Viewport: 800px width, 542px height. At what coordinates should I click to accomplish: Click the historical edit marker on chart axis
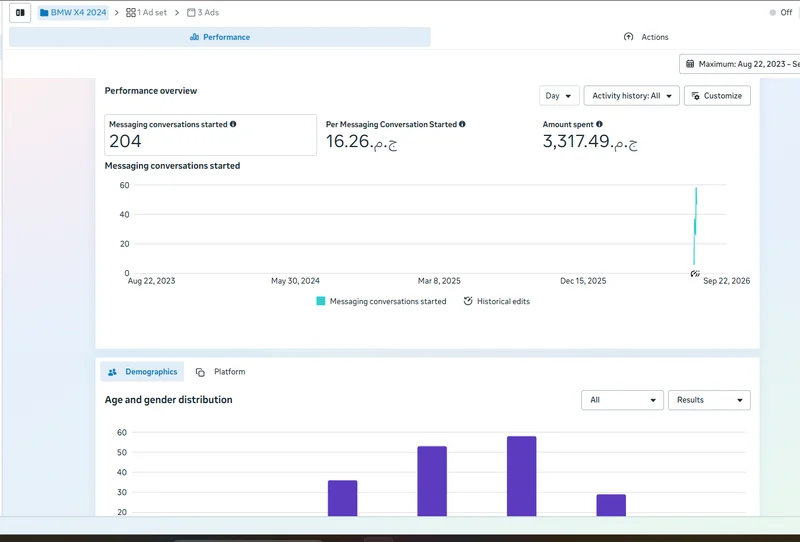(x=694, y=274)
